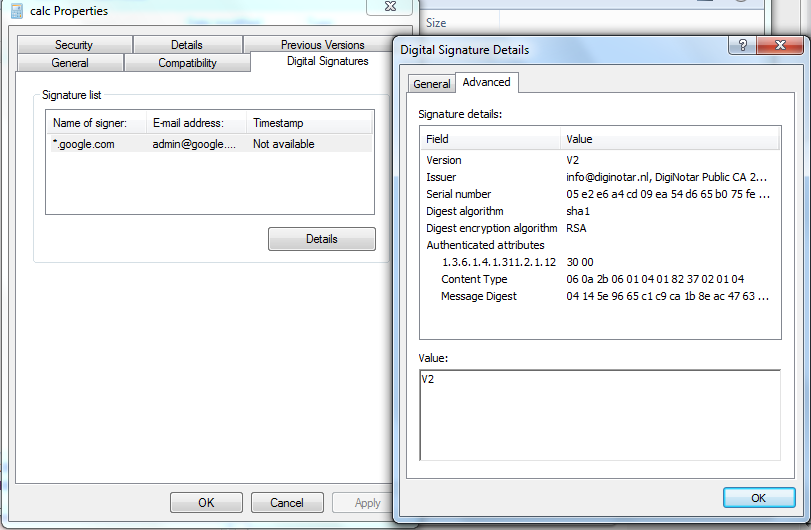
Task: Click the serial number value 05 e2 e6 a4
Action: pyautogui.click(x=668, y=194)
